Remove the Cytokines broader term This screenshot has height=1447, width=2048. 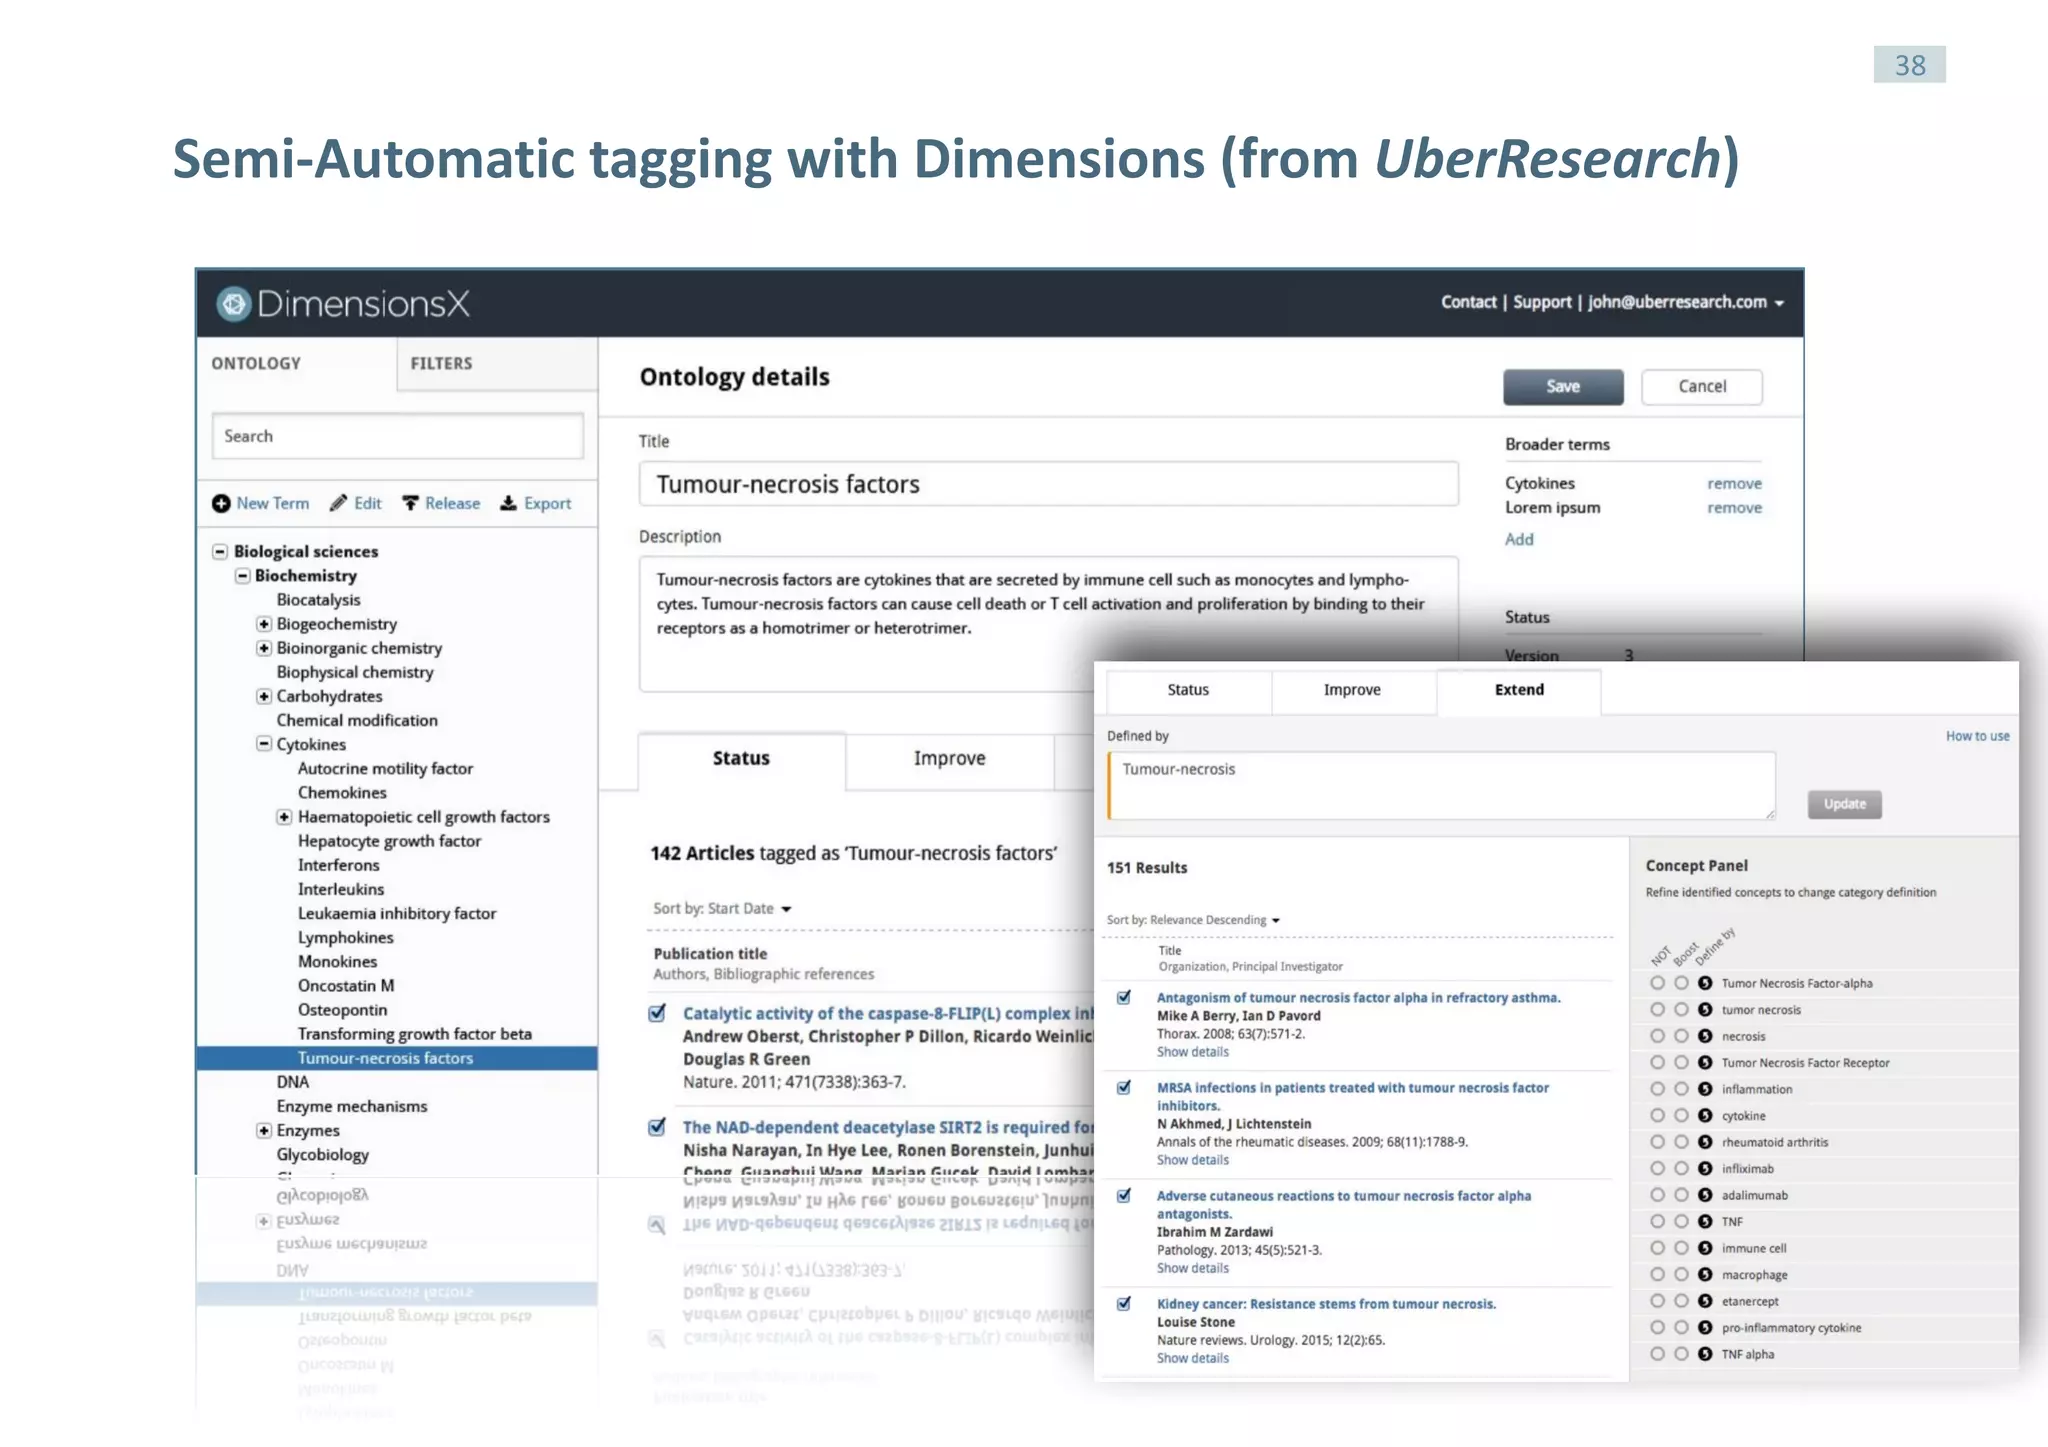[x=1734, y=483]
